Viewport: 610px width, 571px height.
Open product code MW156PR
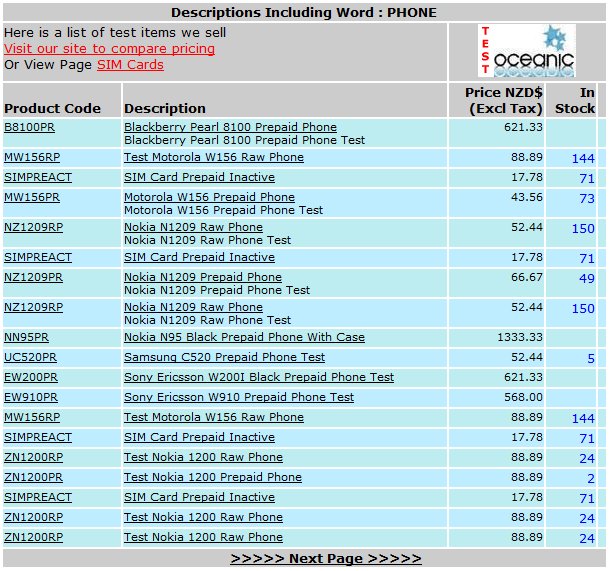pyautogui.click(x=32, y=197)
